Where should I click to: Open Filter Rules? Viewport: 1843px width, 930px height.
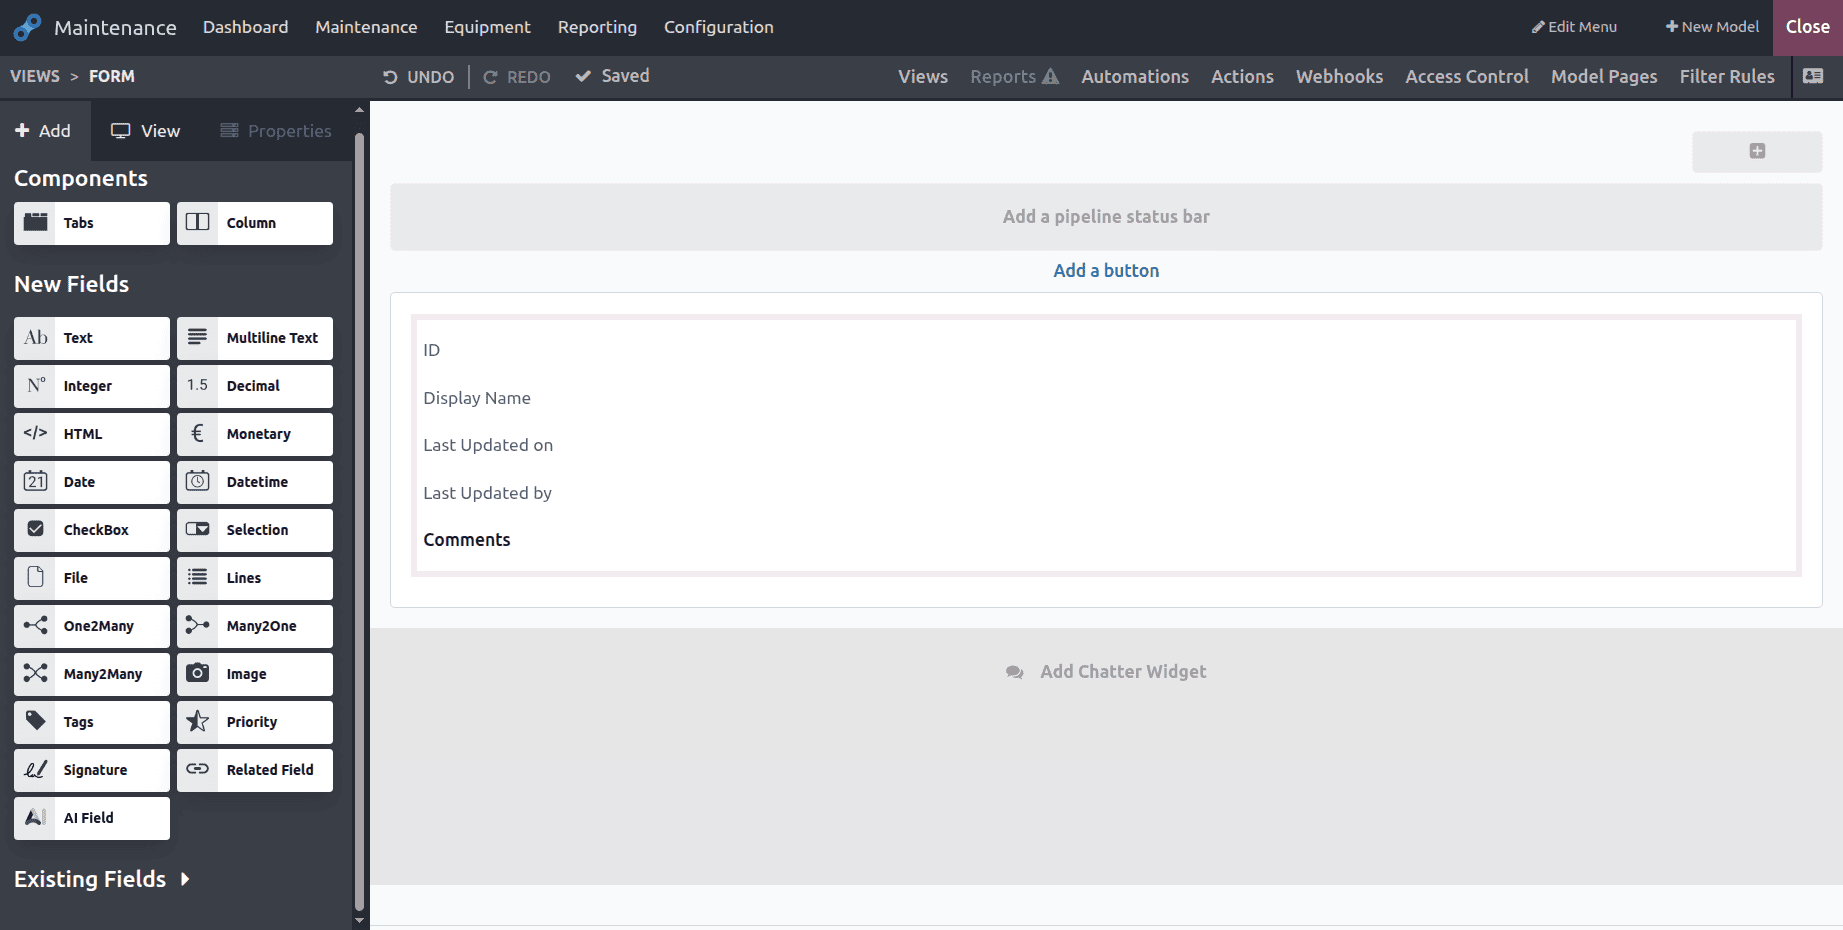coord(1727,76)
